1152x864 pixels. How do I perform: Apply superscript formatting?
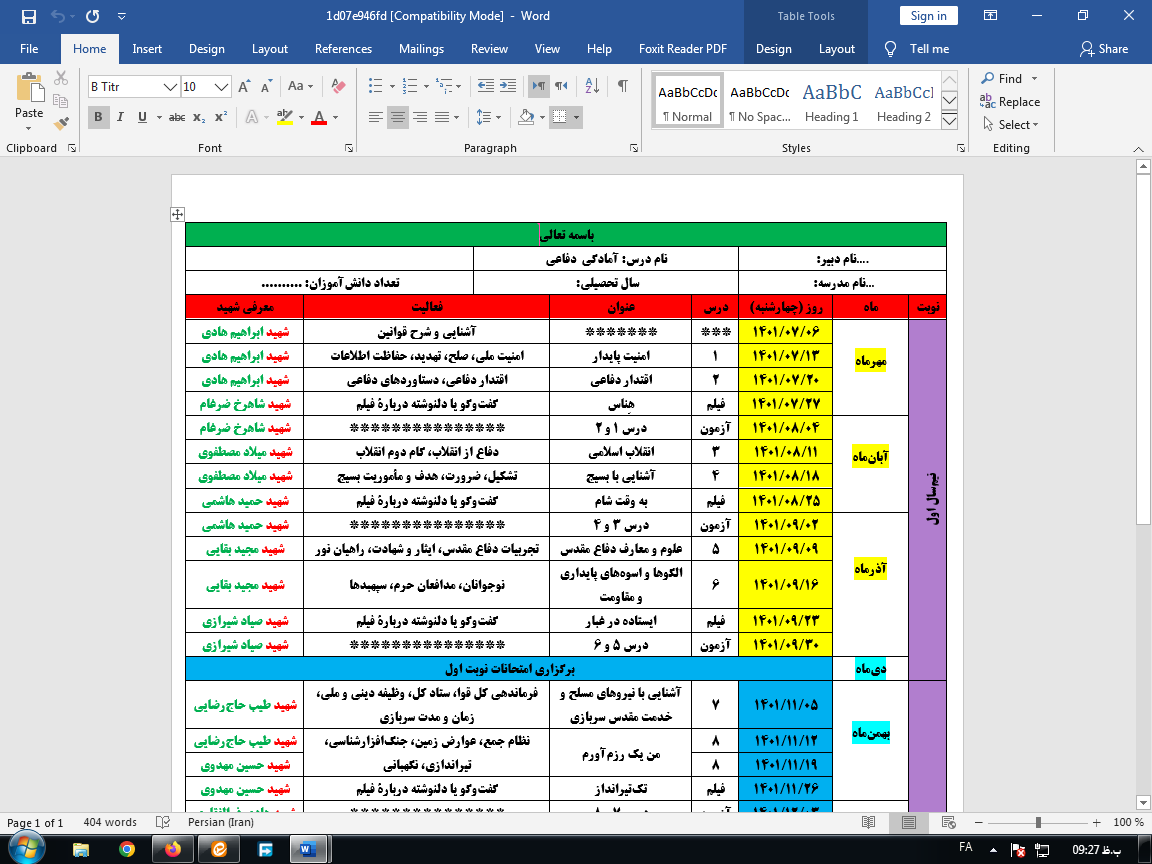click(x=220, y=117)
